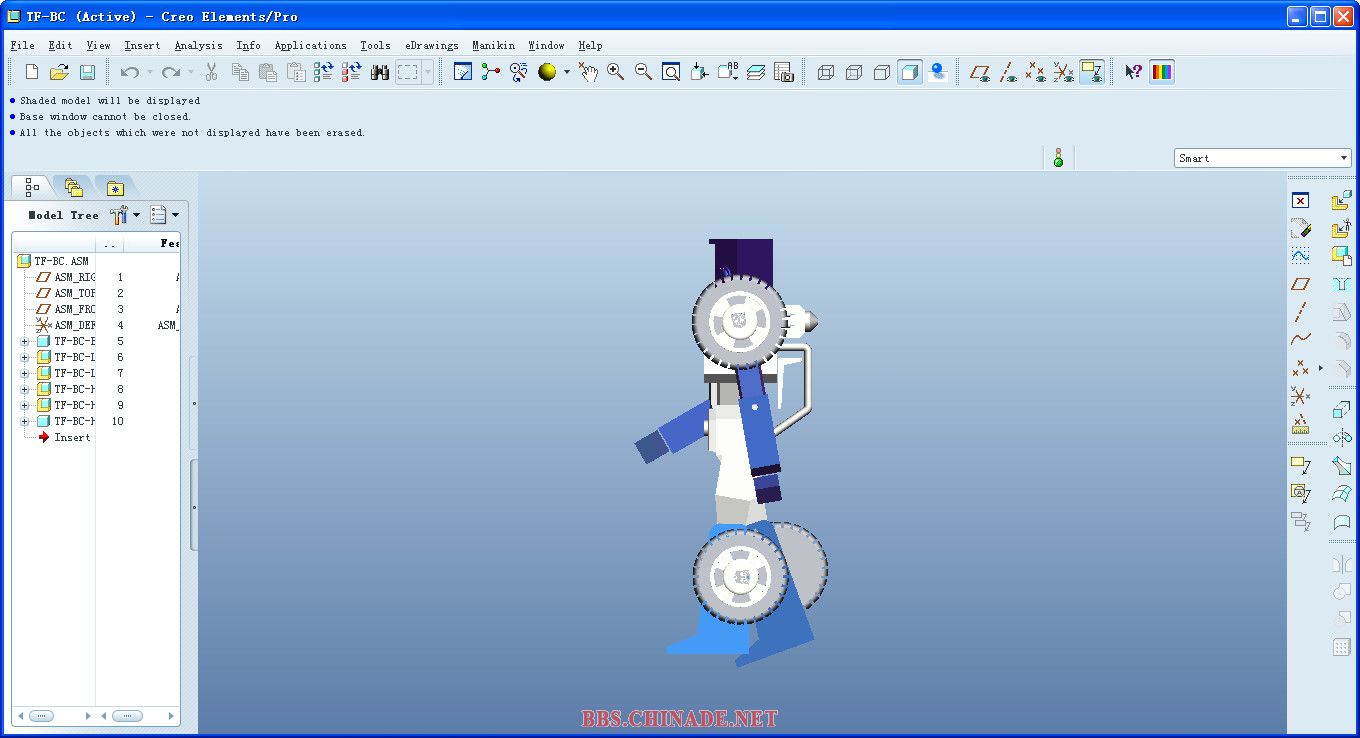Open an existing file via folder icon

(59, 72)
